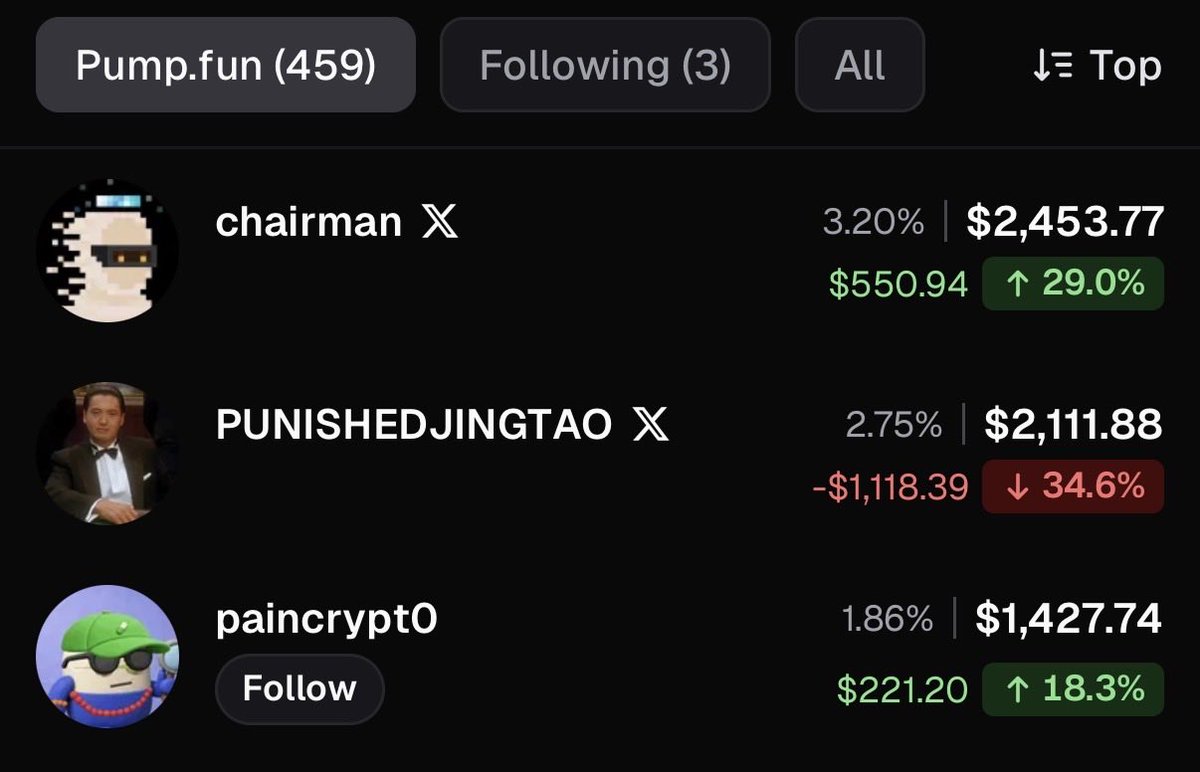1200x772 pixels.
Task: Click chairman's pixel-art avatar
Action: point(107,250)
